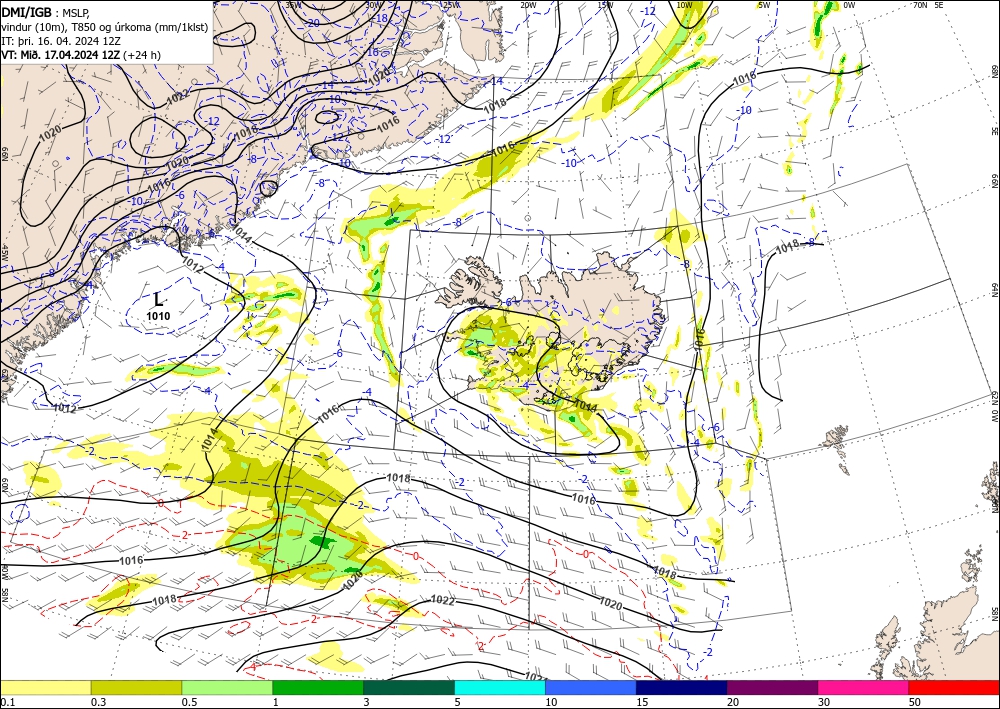
Task: Select the '50' legend scale value
Action: pos(915,702)
